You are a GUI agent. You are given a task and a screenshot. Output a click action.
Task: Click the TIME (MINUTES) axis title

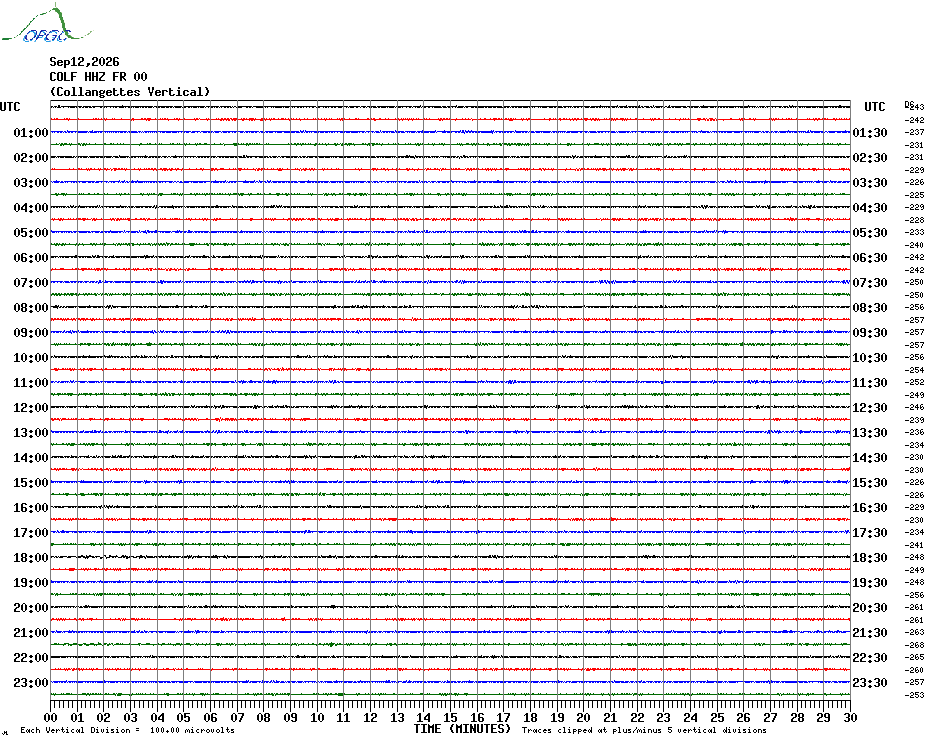click(x=462, y=729)
